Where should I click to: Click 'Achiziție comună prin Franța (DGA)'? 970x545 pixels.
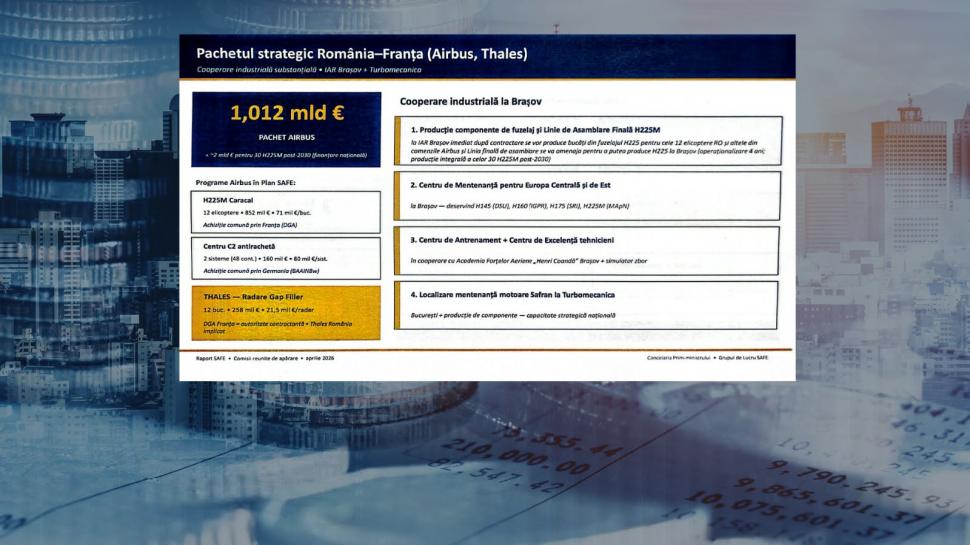tap(250, 225)
